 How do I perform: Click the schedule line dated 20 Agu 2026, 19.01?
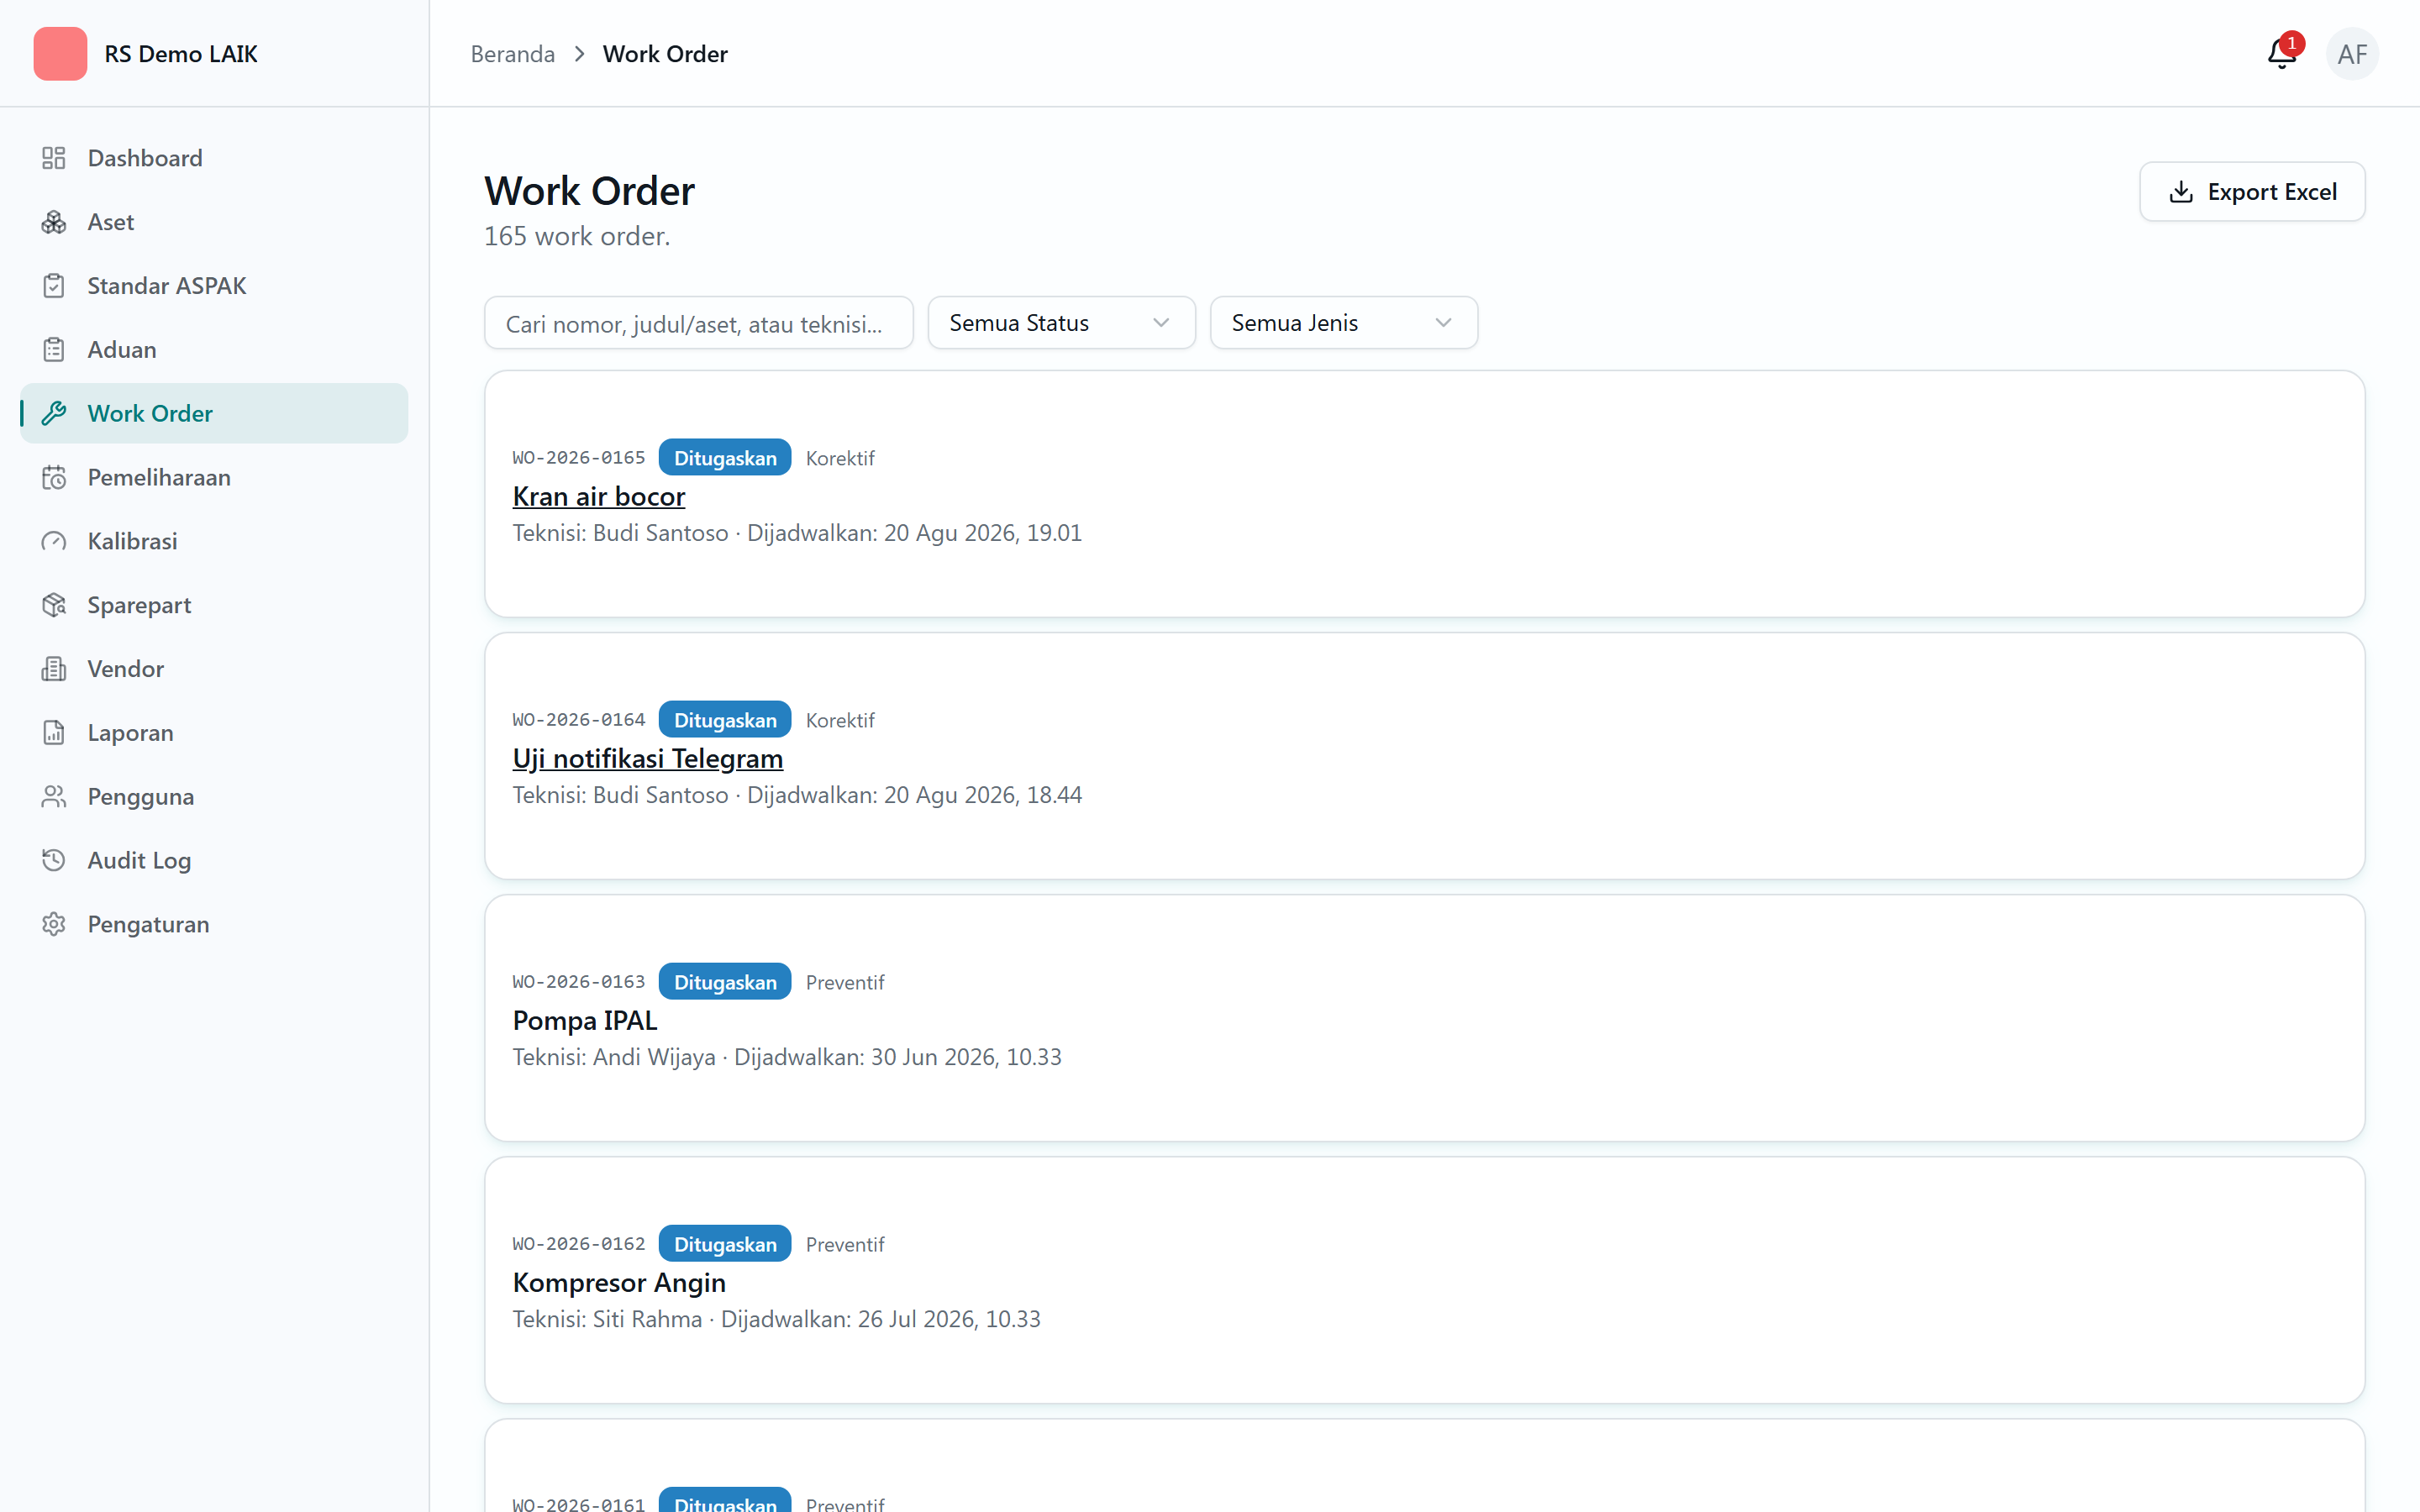[797, 533]
